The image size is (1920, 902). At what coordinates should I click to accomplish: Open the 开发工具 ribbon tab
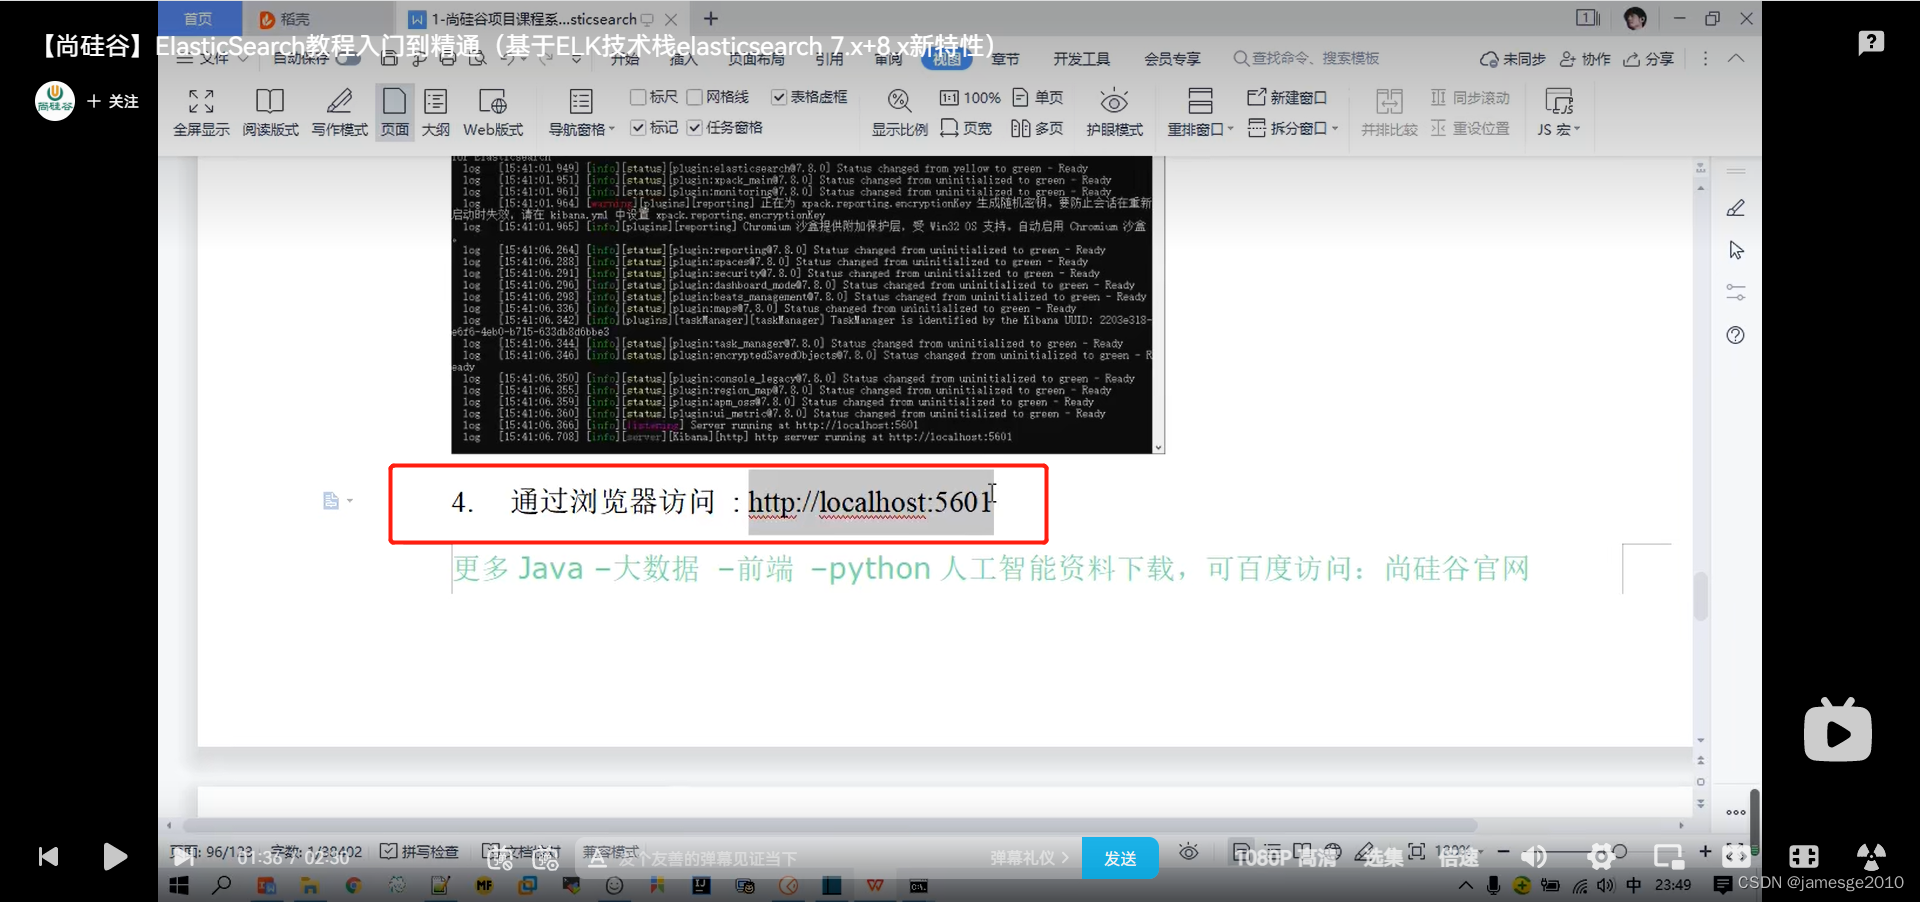(1081, 59)
